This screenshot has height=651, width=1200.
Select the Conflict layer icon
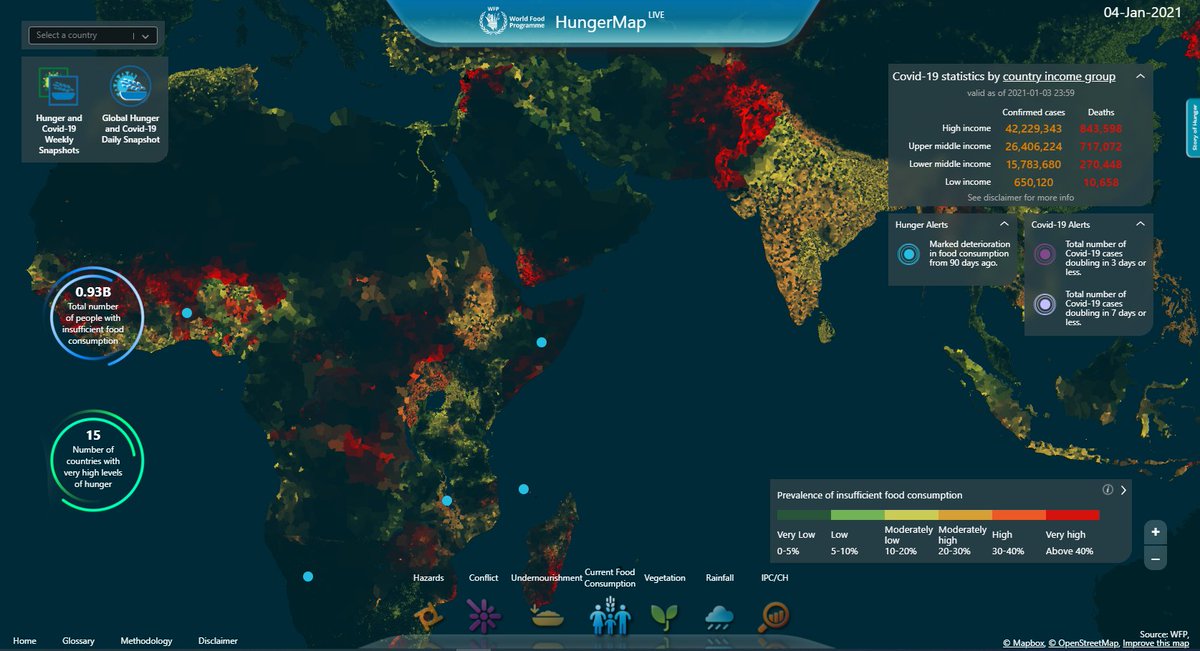(483, 616)
